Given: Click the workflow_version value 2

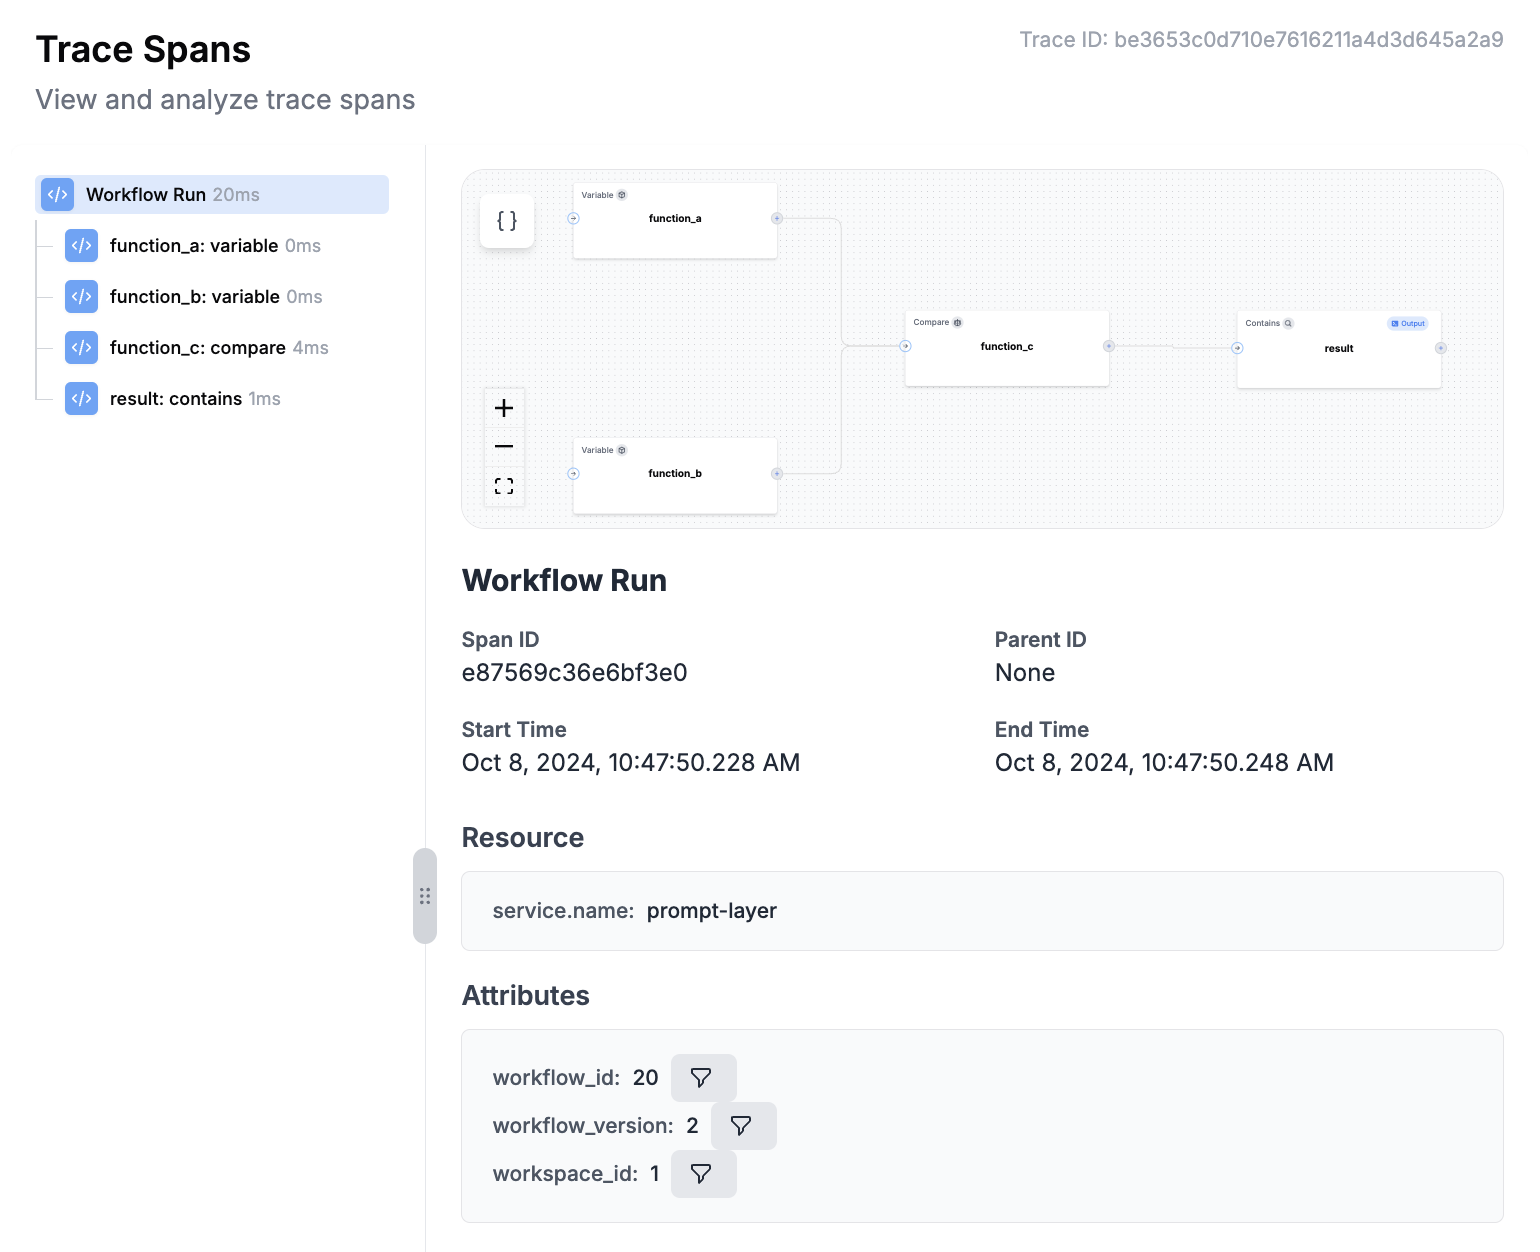Looking at the screenshot, I should coord(692,1126).
